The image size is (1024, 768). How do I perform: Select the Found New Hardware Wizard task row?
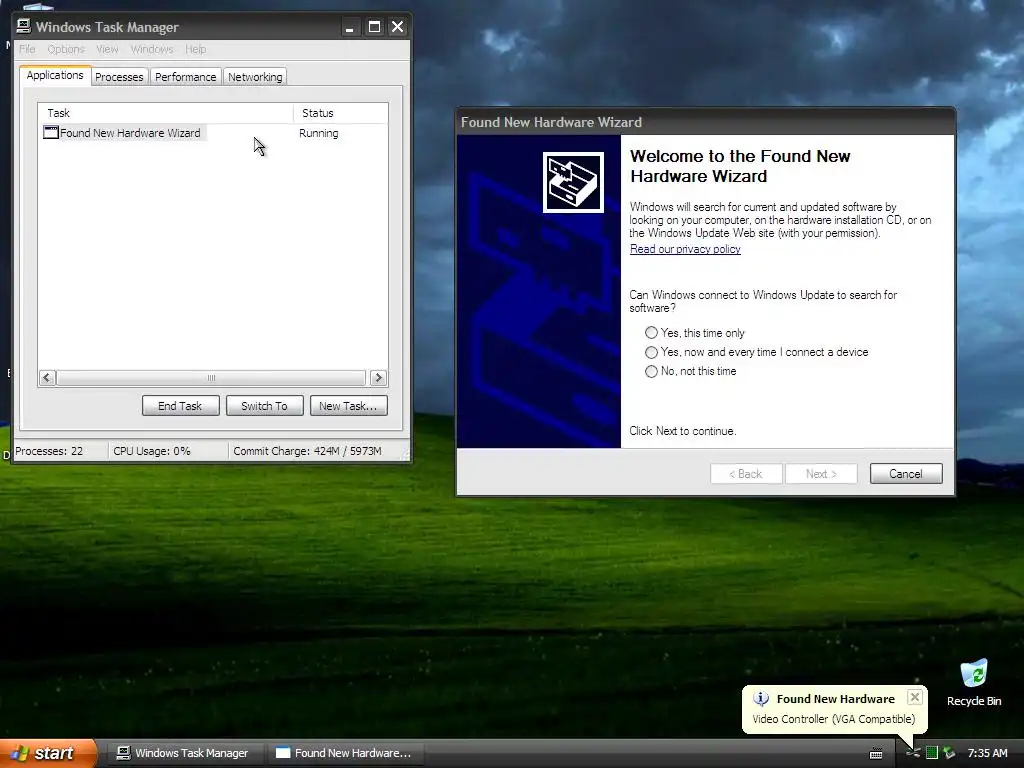click(213, 133)
